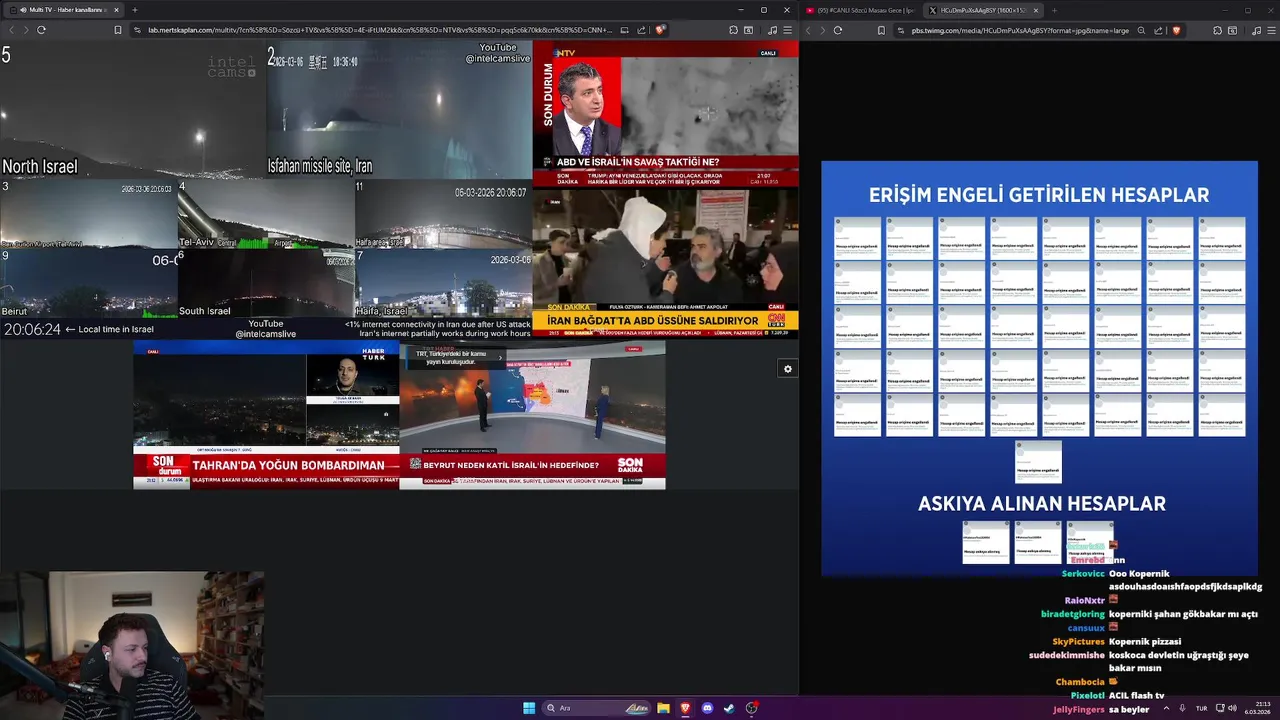This screenshot has height=720, width=1280.
Task: Click the Beirut camera feed
Action: coord(88,283)
